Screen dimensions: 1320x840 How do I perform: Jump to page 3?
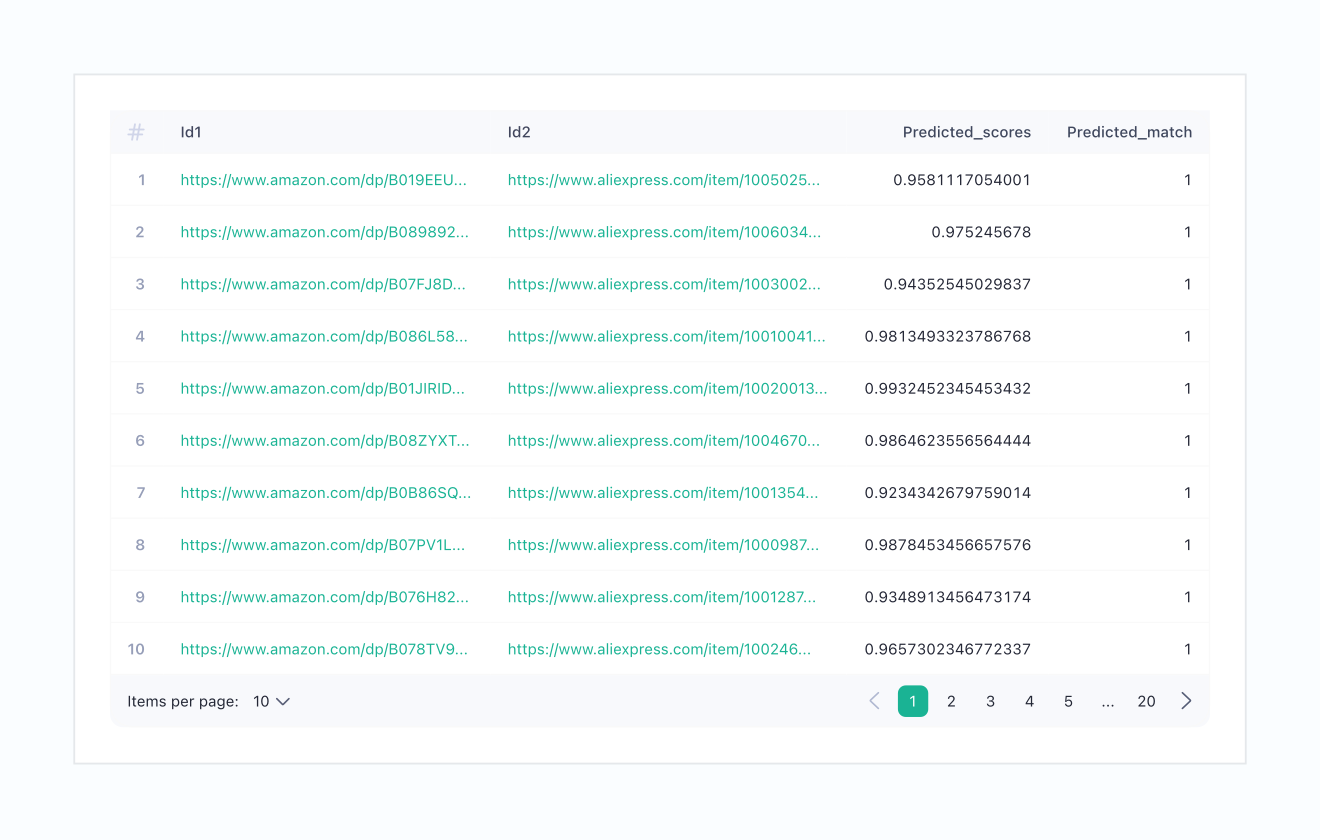click(x=990, y=701)
